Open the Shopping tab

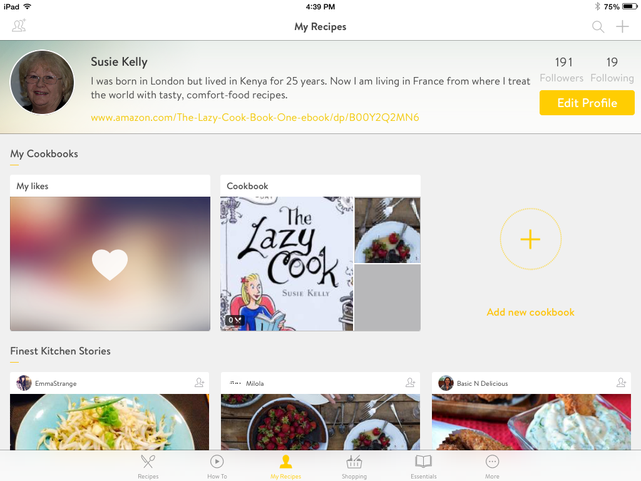click(354, 467)
